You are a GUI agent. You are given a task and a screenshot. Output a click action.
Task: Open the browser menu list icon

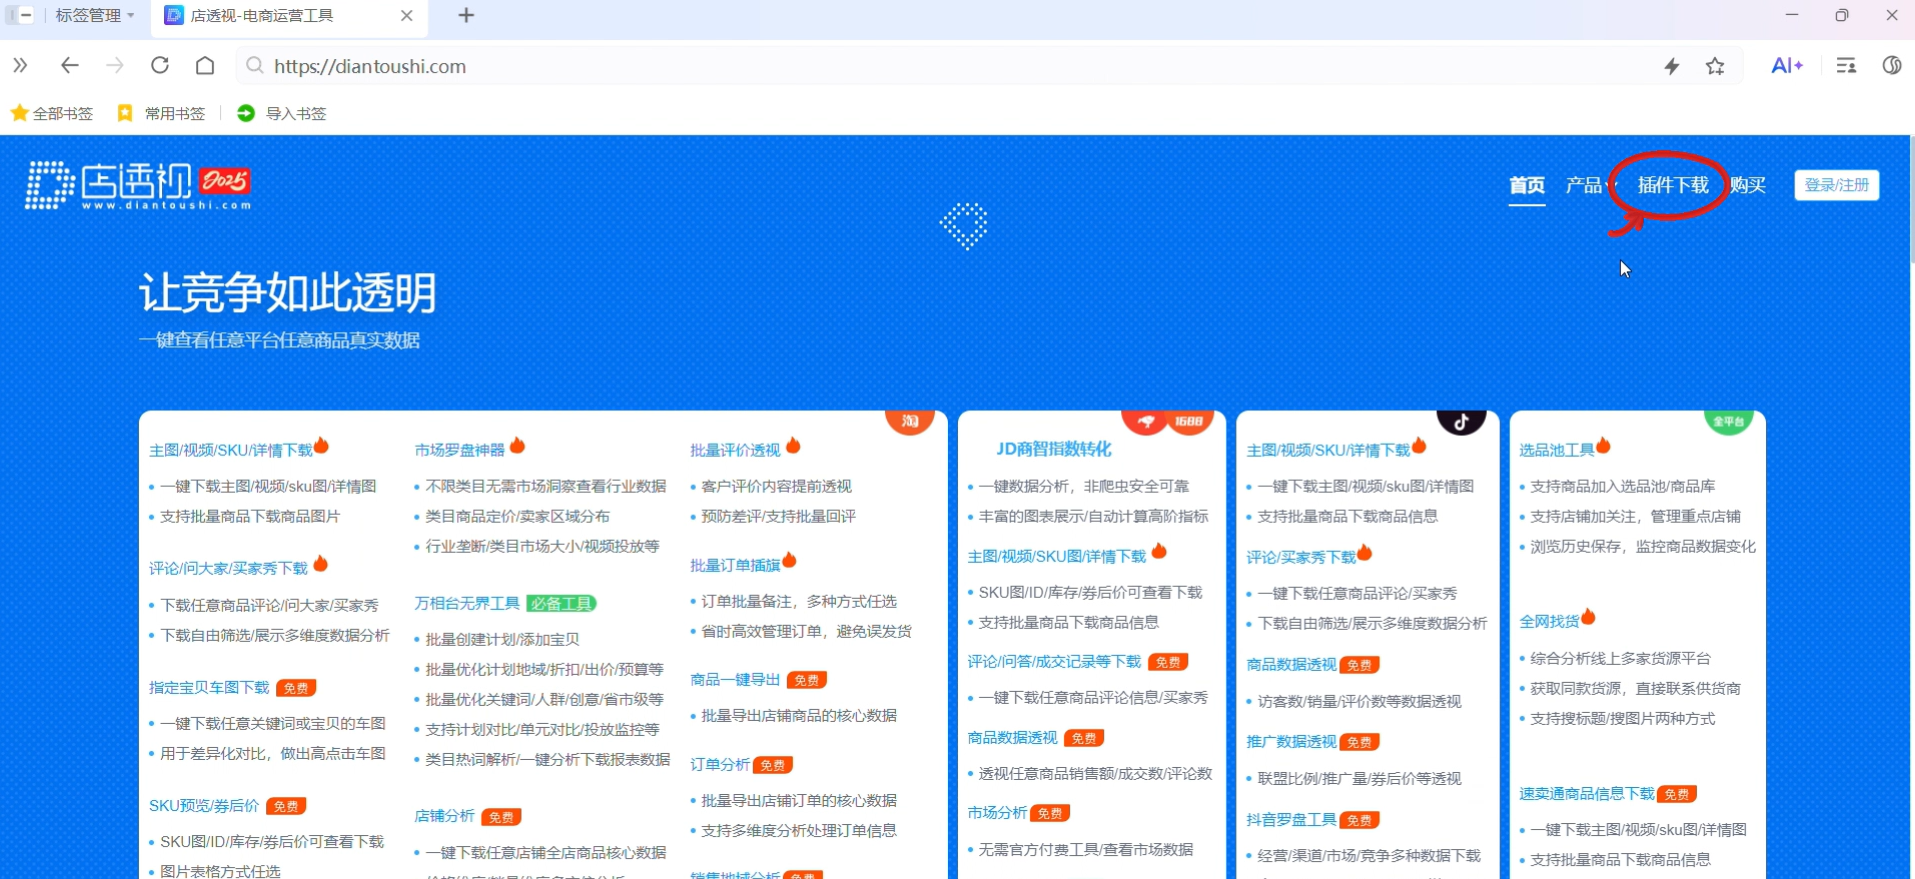pos(1846,66)
